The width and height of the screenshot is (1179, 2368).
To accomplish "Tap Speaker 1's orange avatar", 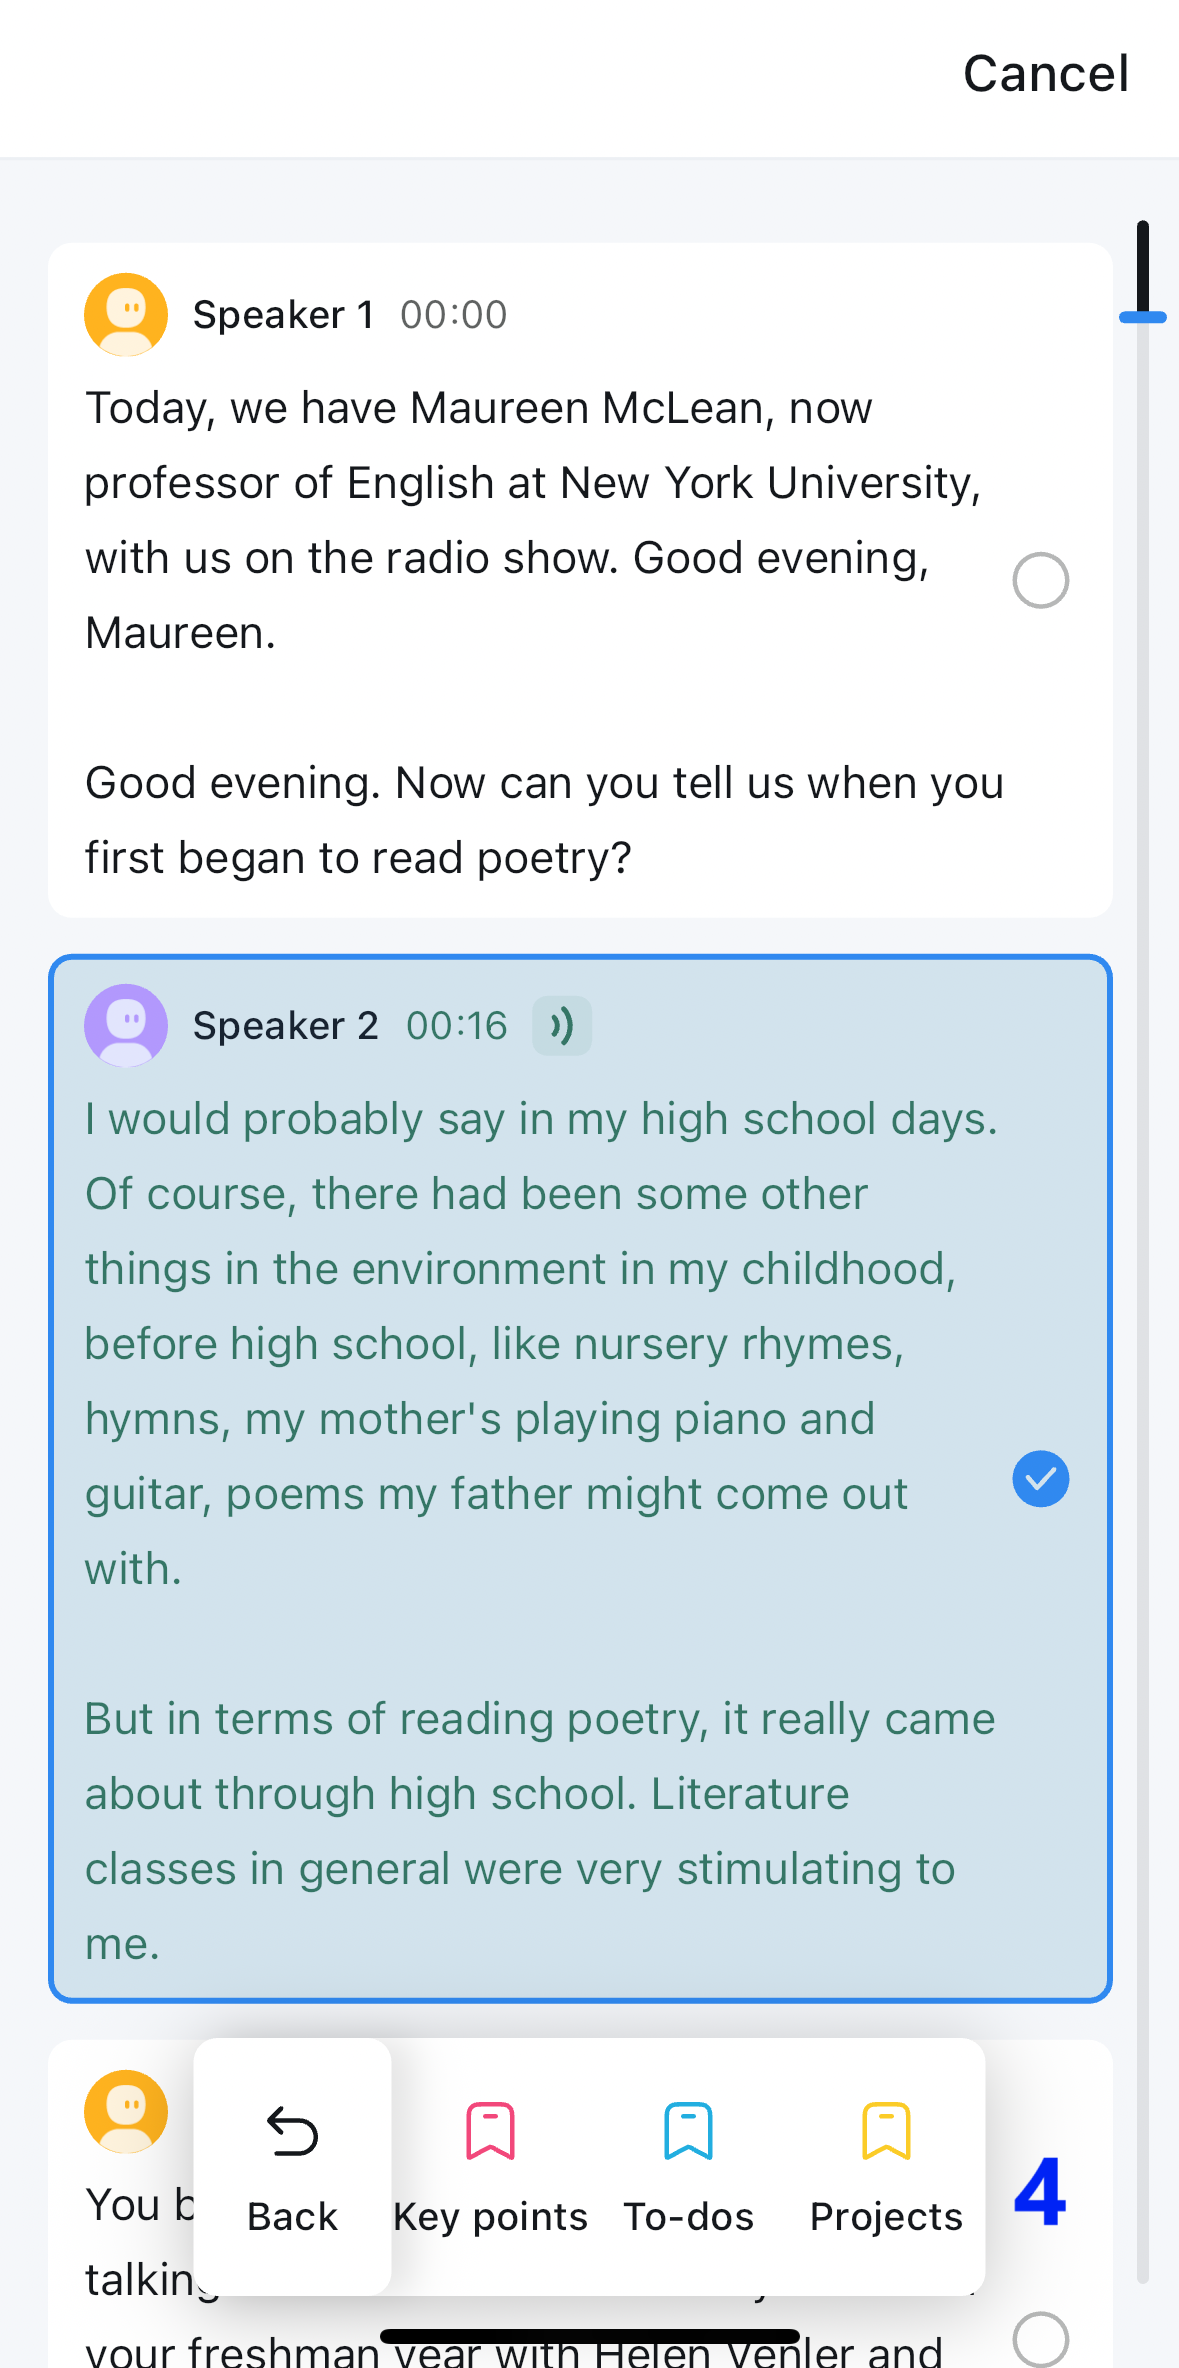I will (x=126, y=315).
